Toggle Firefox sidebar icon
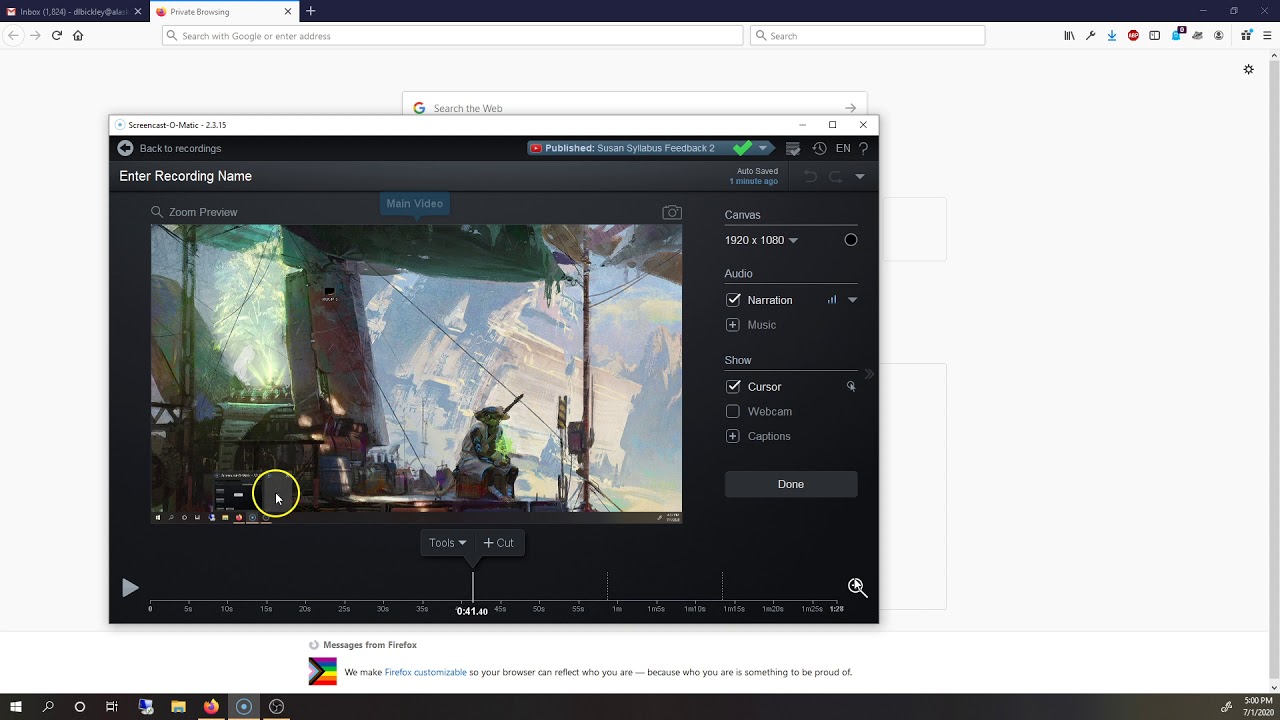Viewport: 1280px width, 720px height. click(x=1155, y=35)
